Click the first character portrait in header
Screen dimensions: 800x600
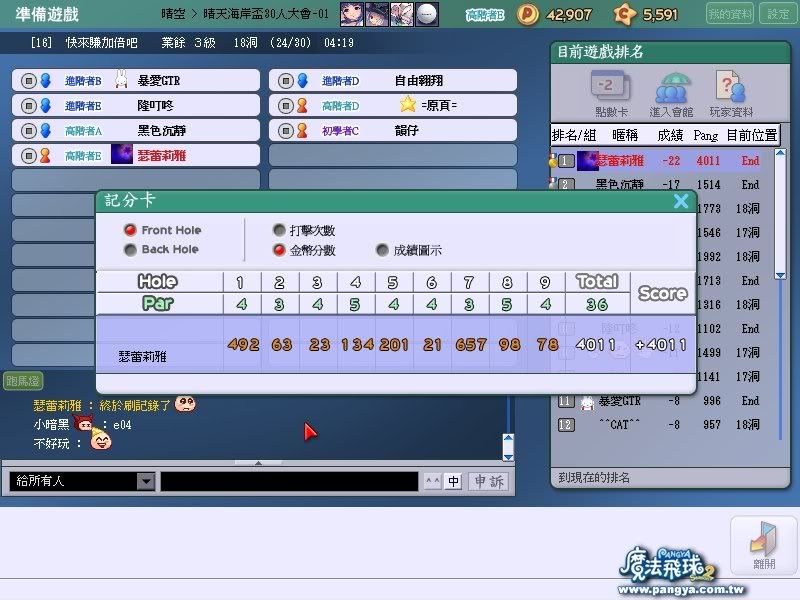(352, 14)
